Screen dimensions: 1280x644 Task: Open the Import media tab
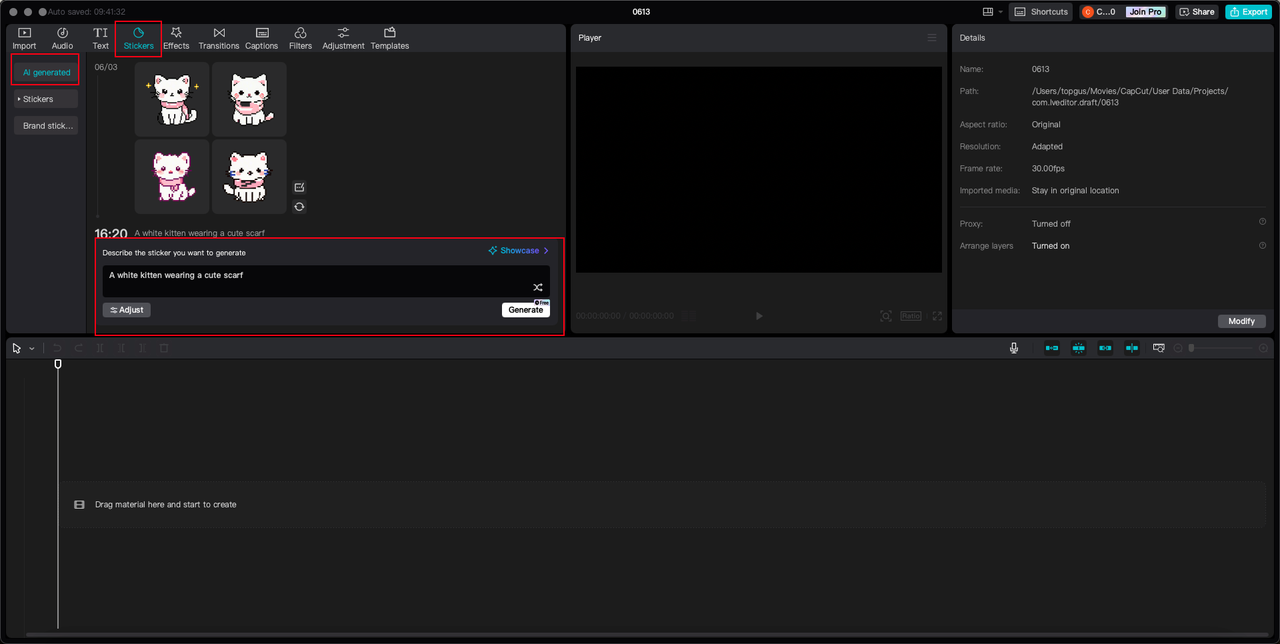(24, 38)
